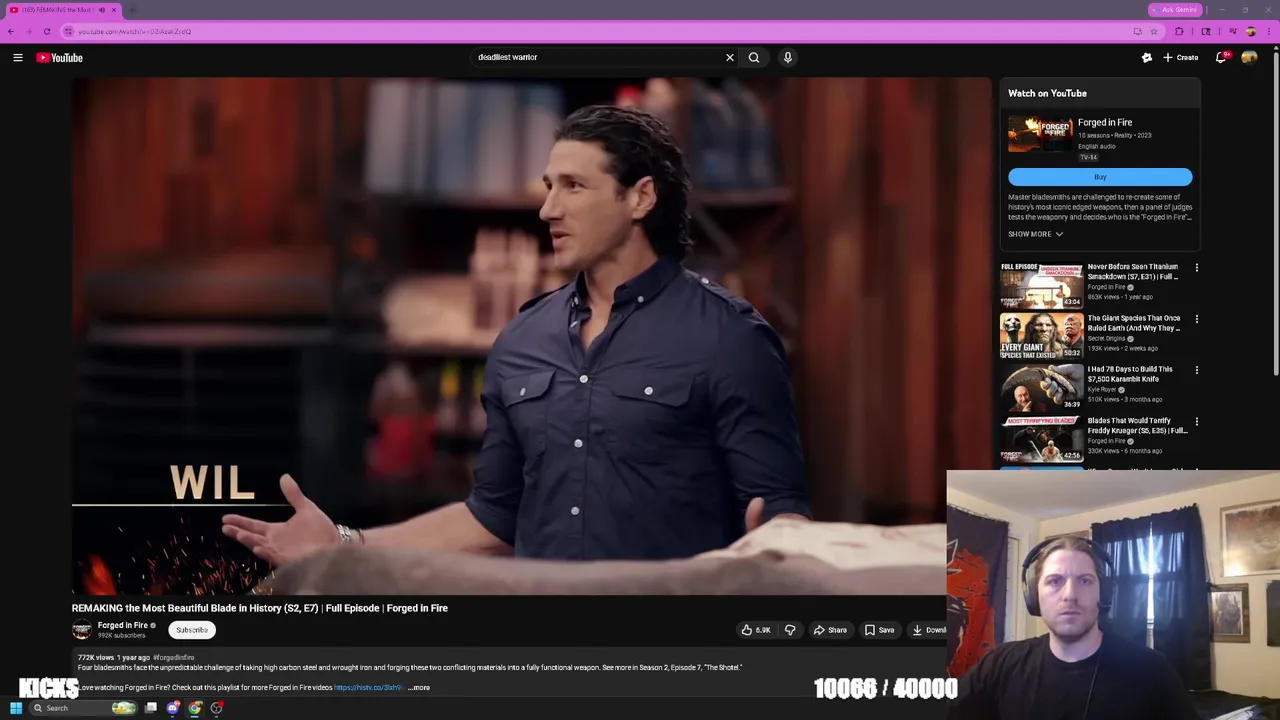The height and width of the screenshot is (720, 1280).
Task: Subscribe to Forged in Fire channel
Action: tap(192, 630)
